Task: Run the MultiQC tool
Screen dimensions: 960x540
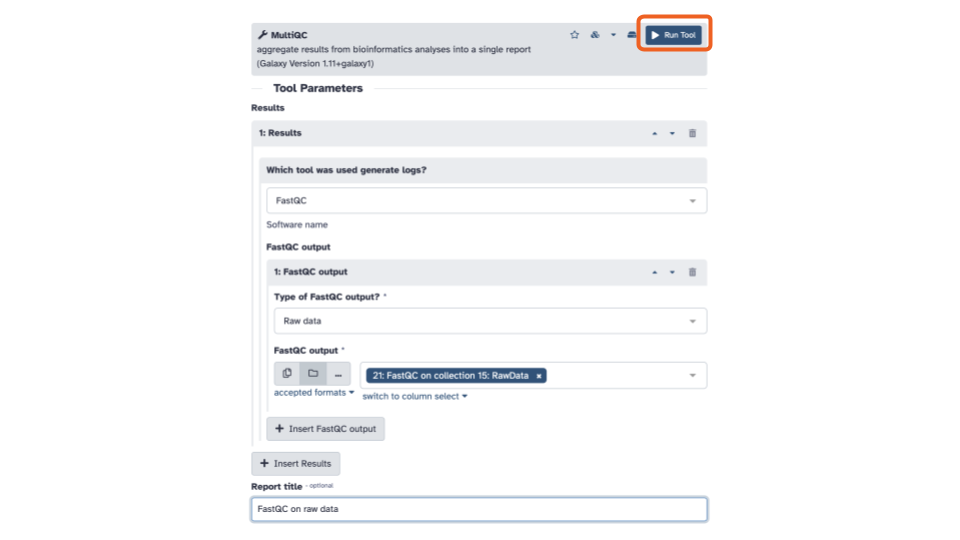Action: pos(673,35)
